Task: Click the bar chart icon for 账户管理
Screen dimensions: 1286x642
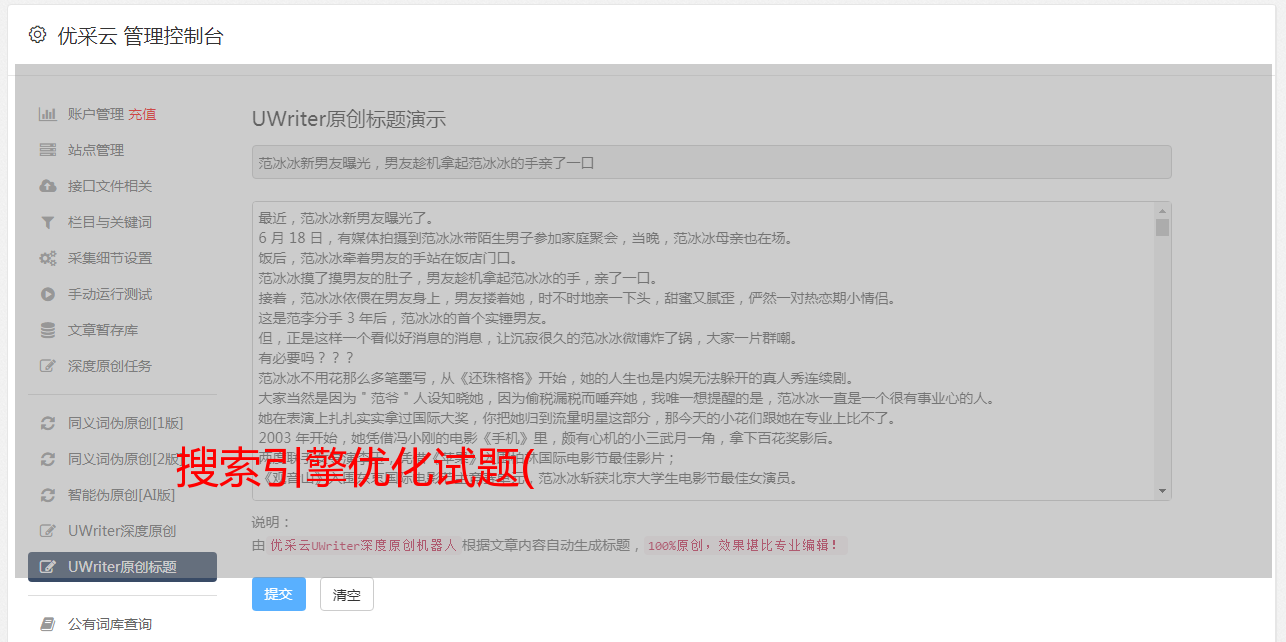Action: coord(47,114)
